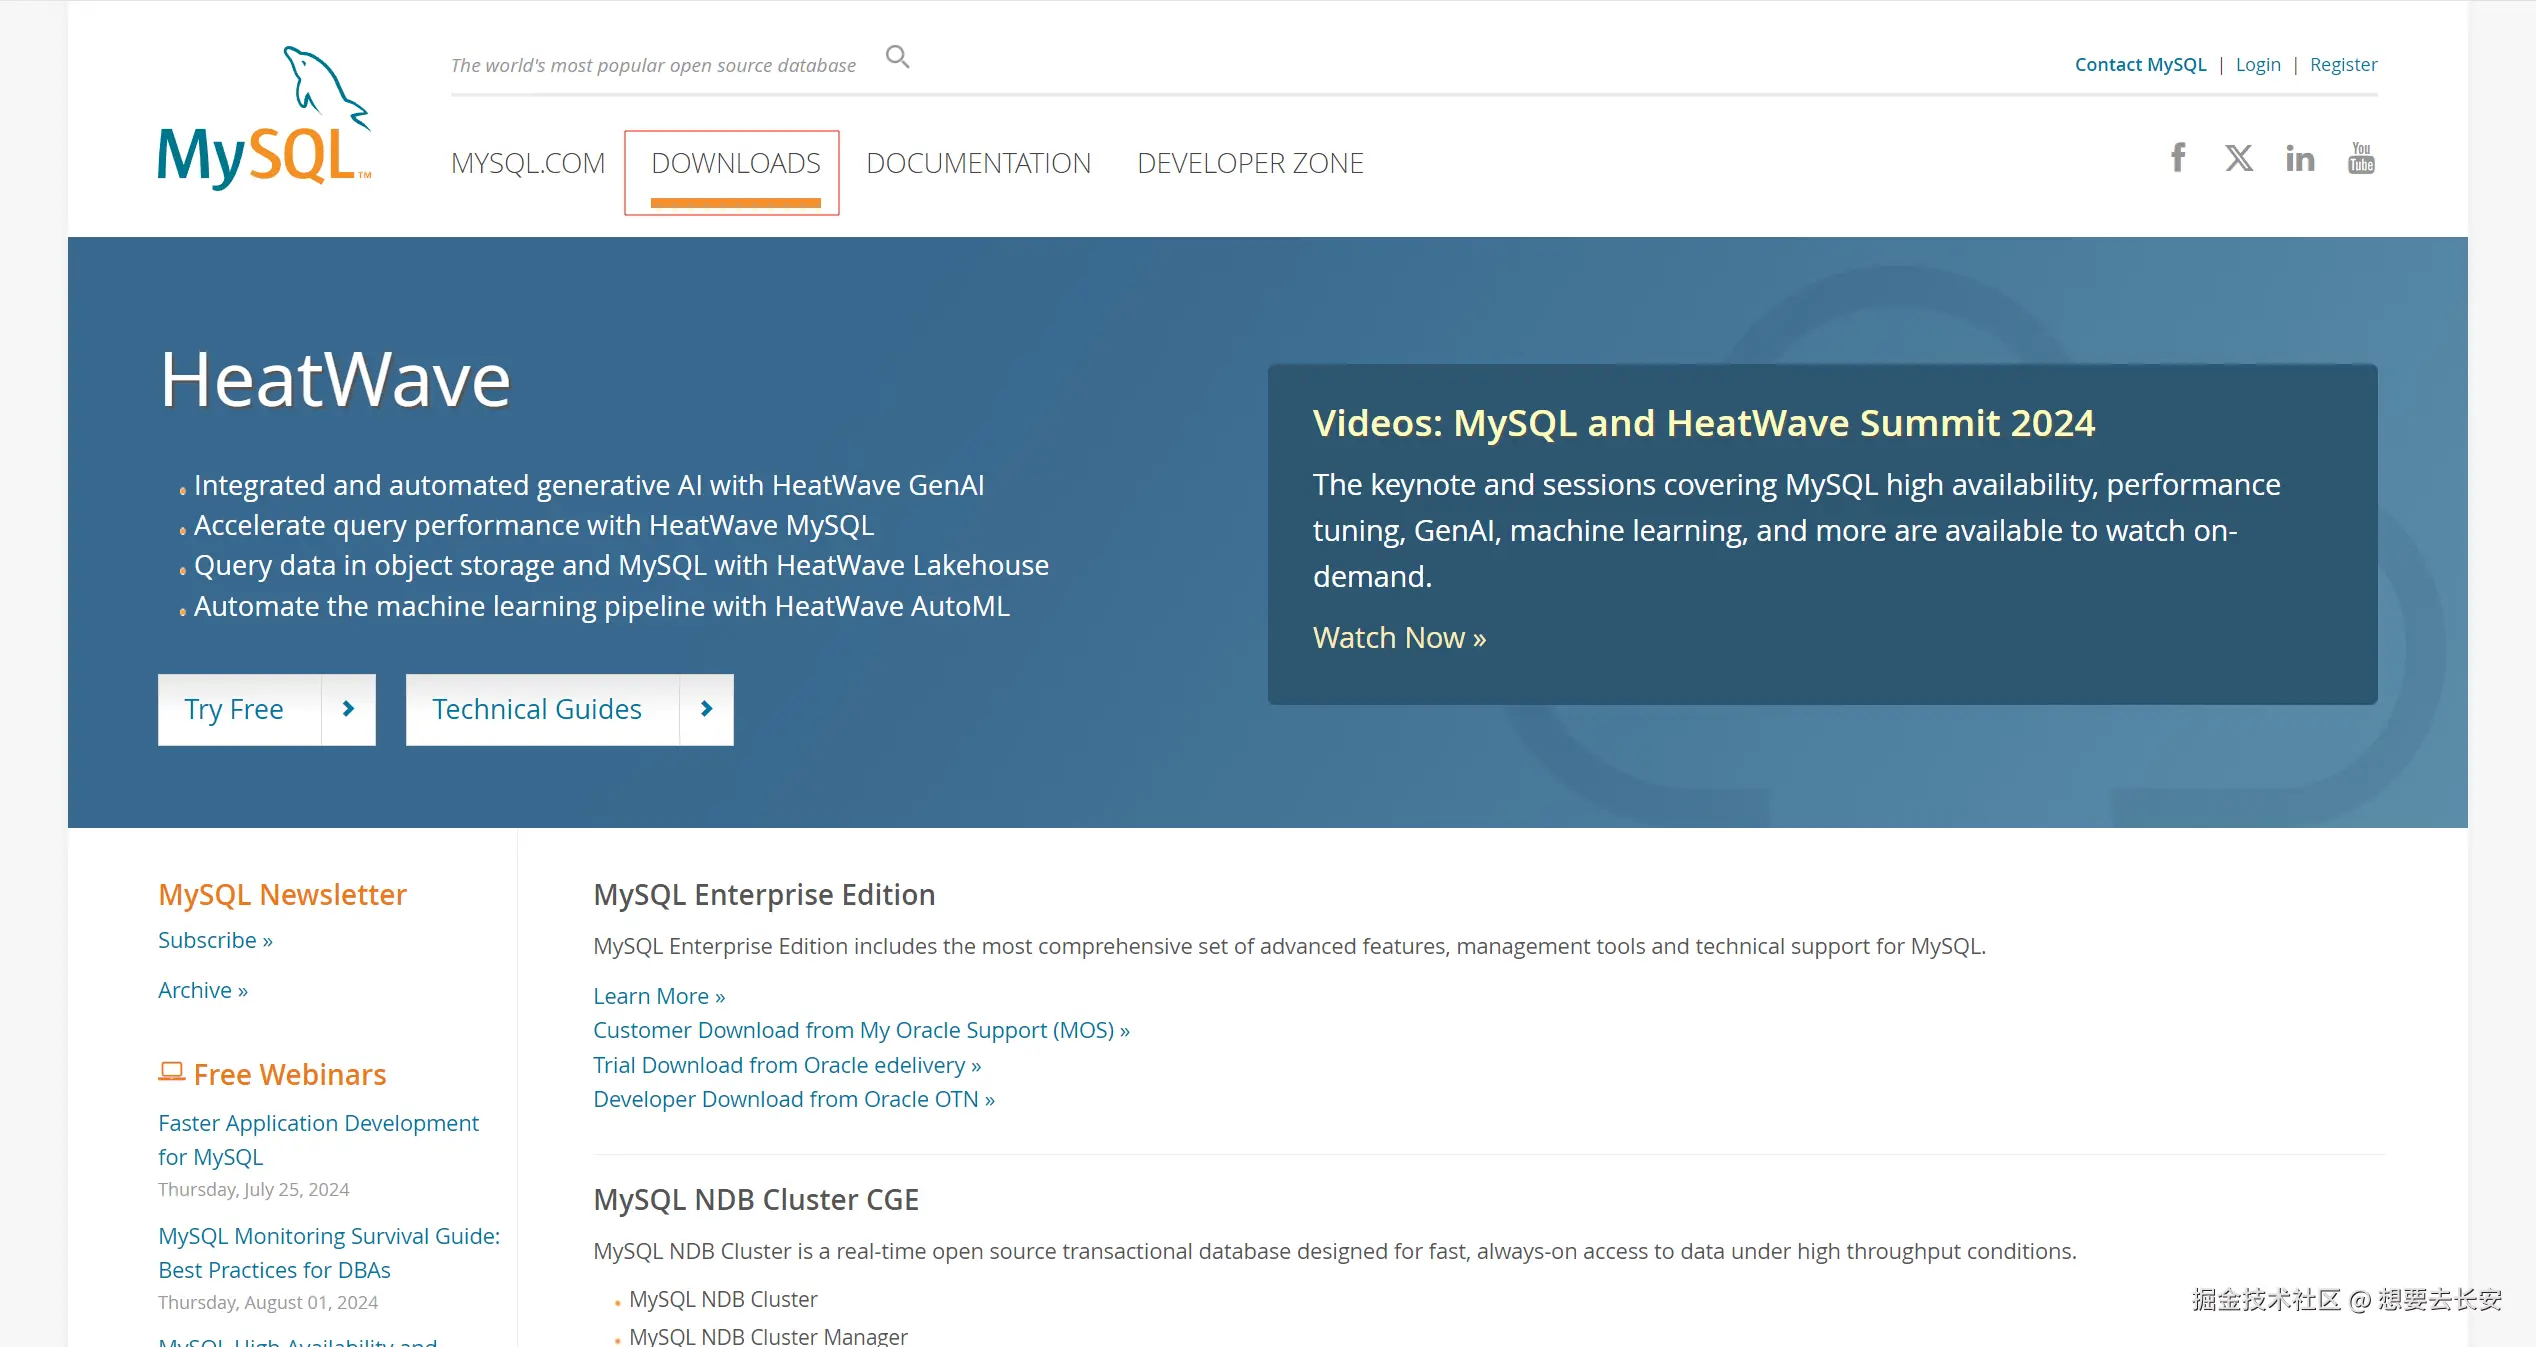Go to the DEVELOPER ZONE tab
Screen dimensions: 2536x1347
click(x=1250, y=163)
